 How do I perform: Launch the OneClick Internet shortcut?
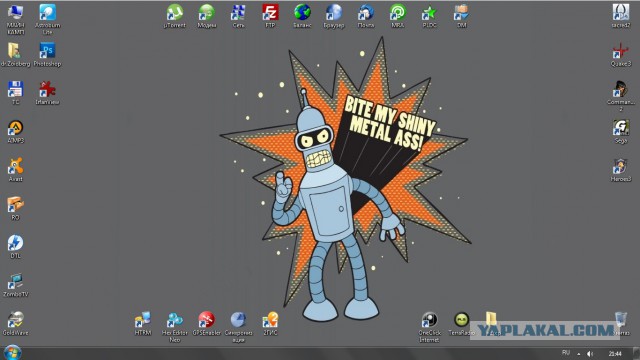[x=429, y=320]
